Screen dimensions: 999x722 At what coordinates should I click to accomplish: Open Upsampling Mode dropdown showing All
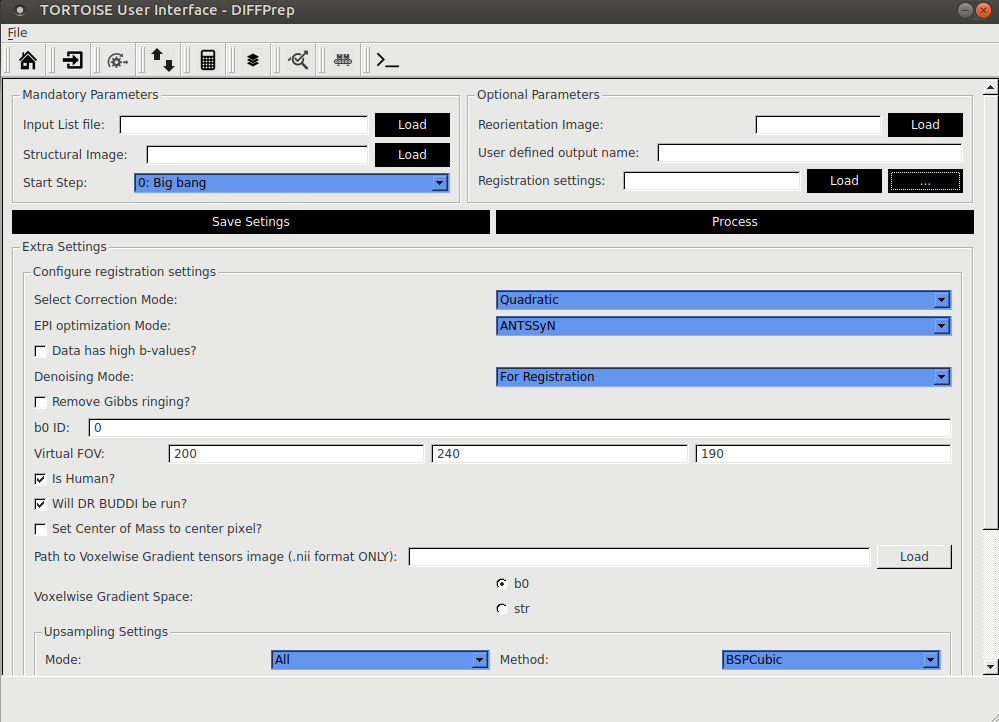pyautogui.click(x=380, y=660)
